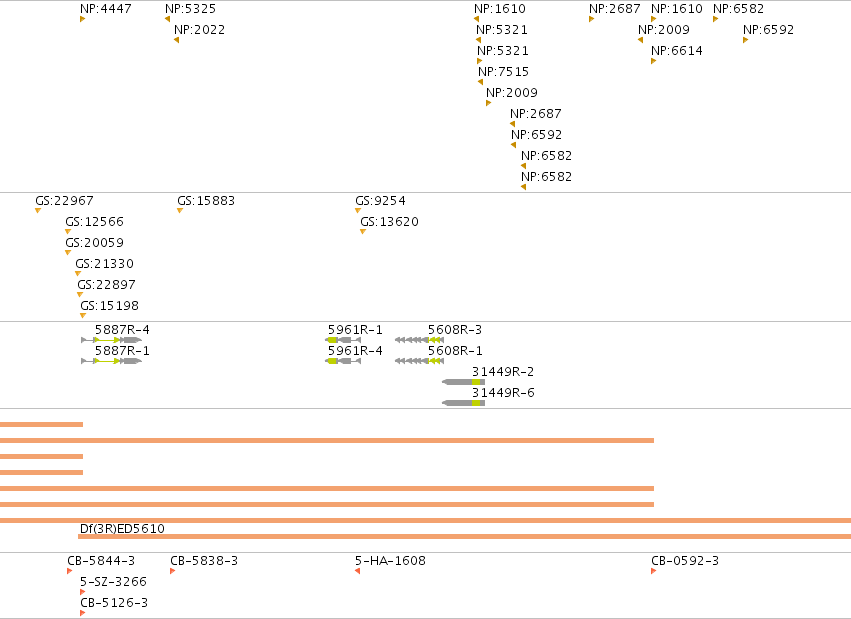This screenshot has width=851, height=619.
Task: Click the triangle marker beneath GS:9254
Action: (x=358, y=210)
